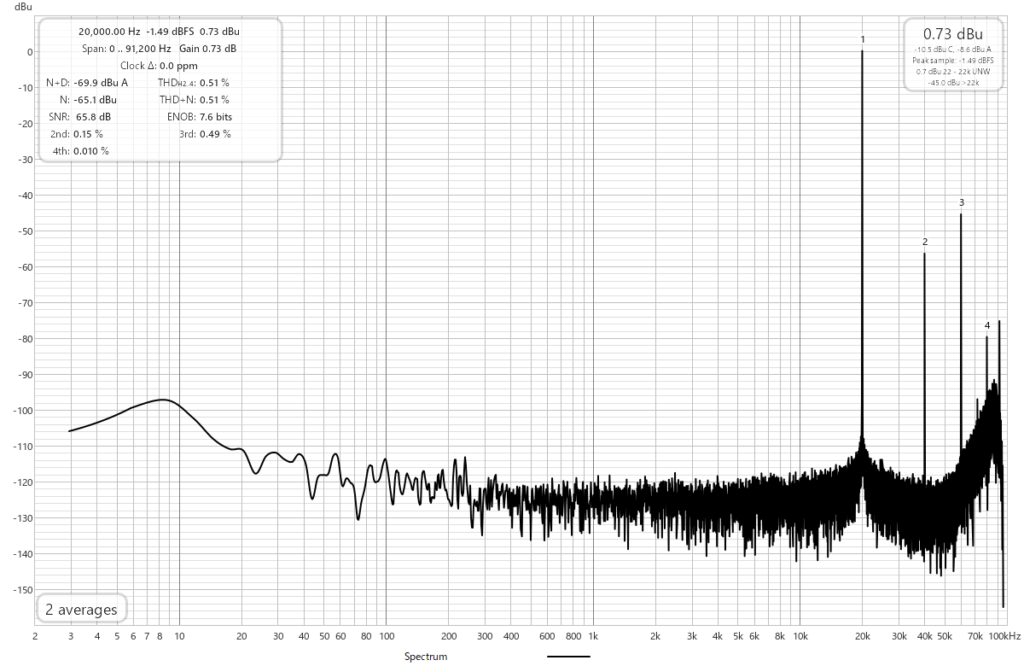The width and height of the screenshot is (1024, 666).
Task: Click the THD+N 0.51 % value
Action: coord(214,99)
